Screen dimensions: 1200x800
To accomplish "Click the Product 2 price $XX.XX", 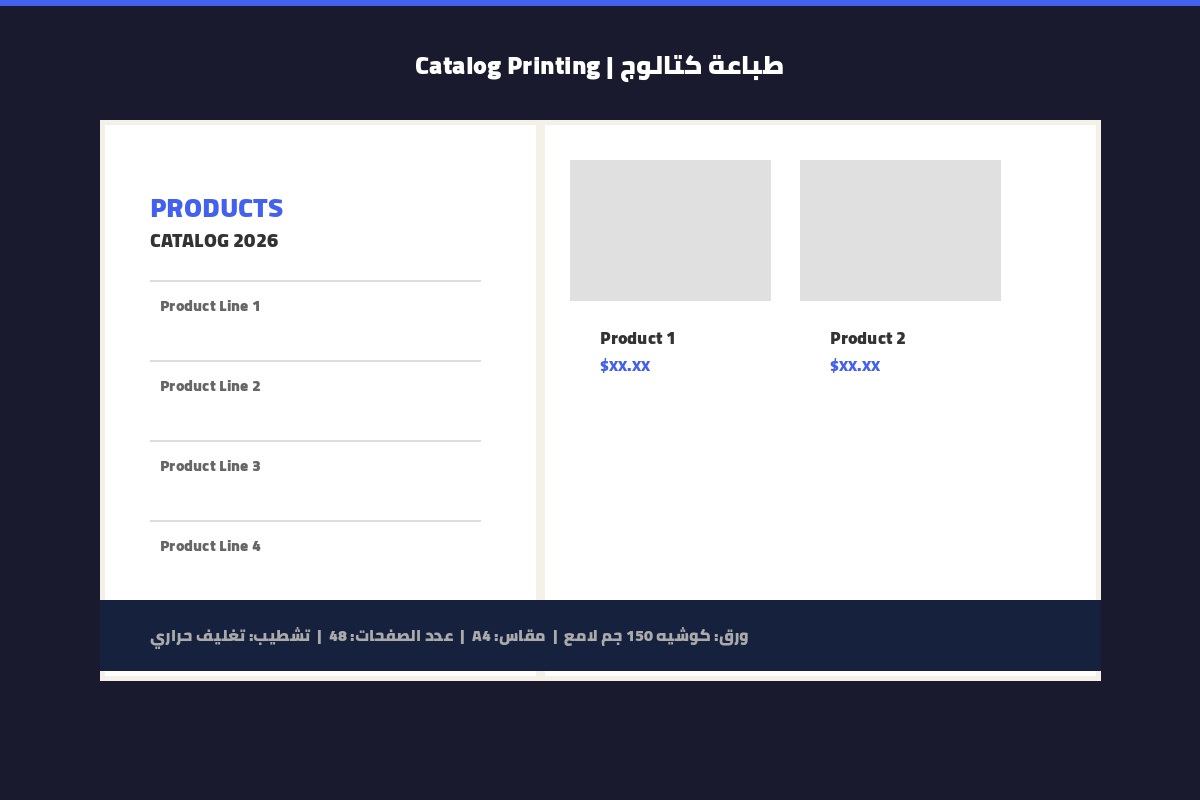I will (855, 365).
